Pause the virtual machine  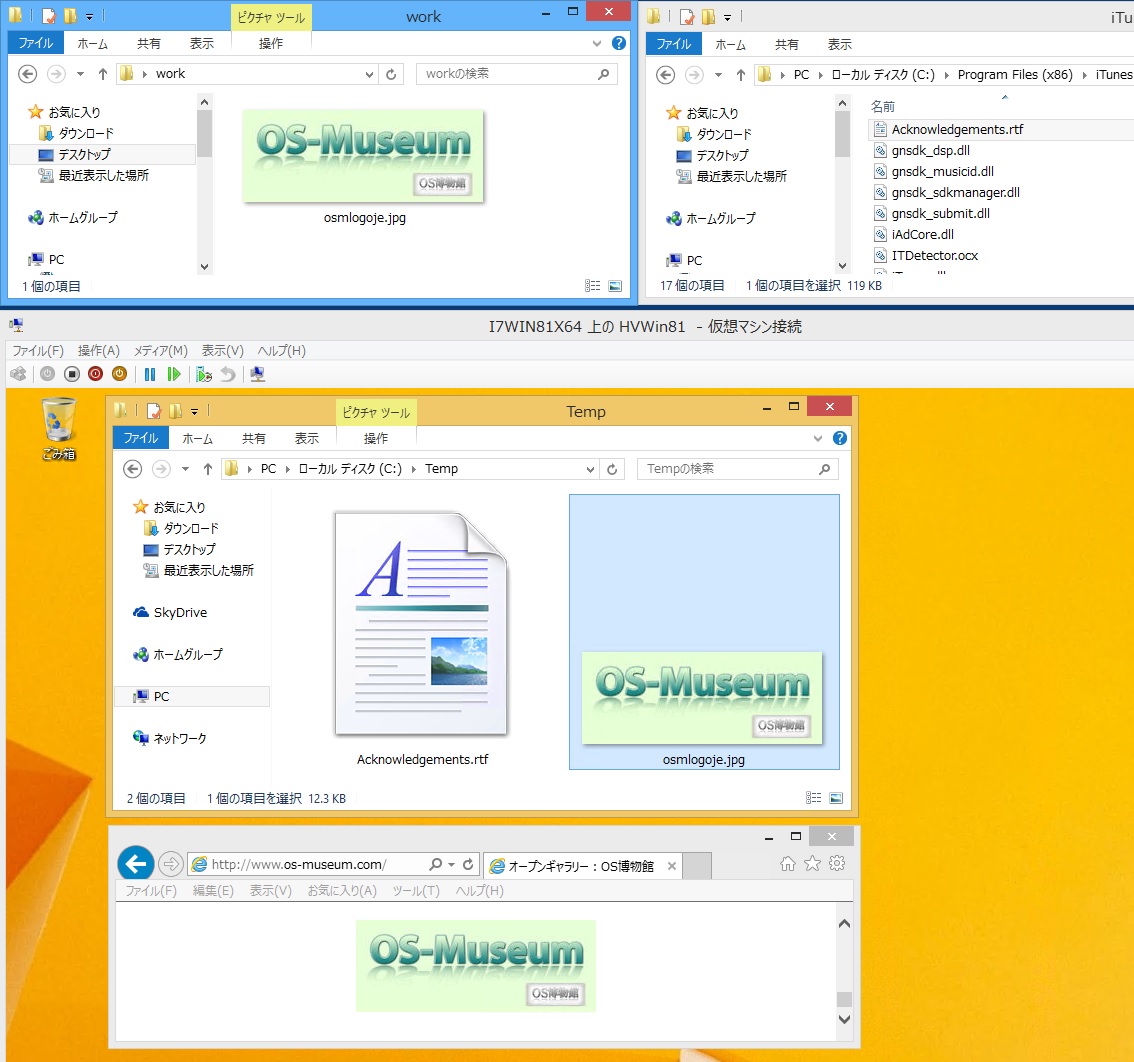(150, 374)
